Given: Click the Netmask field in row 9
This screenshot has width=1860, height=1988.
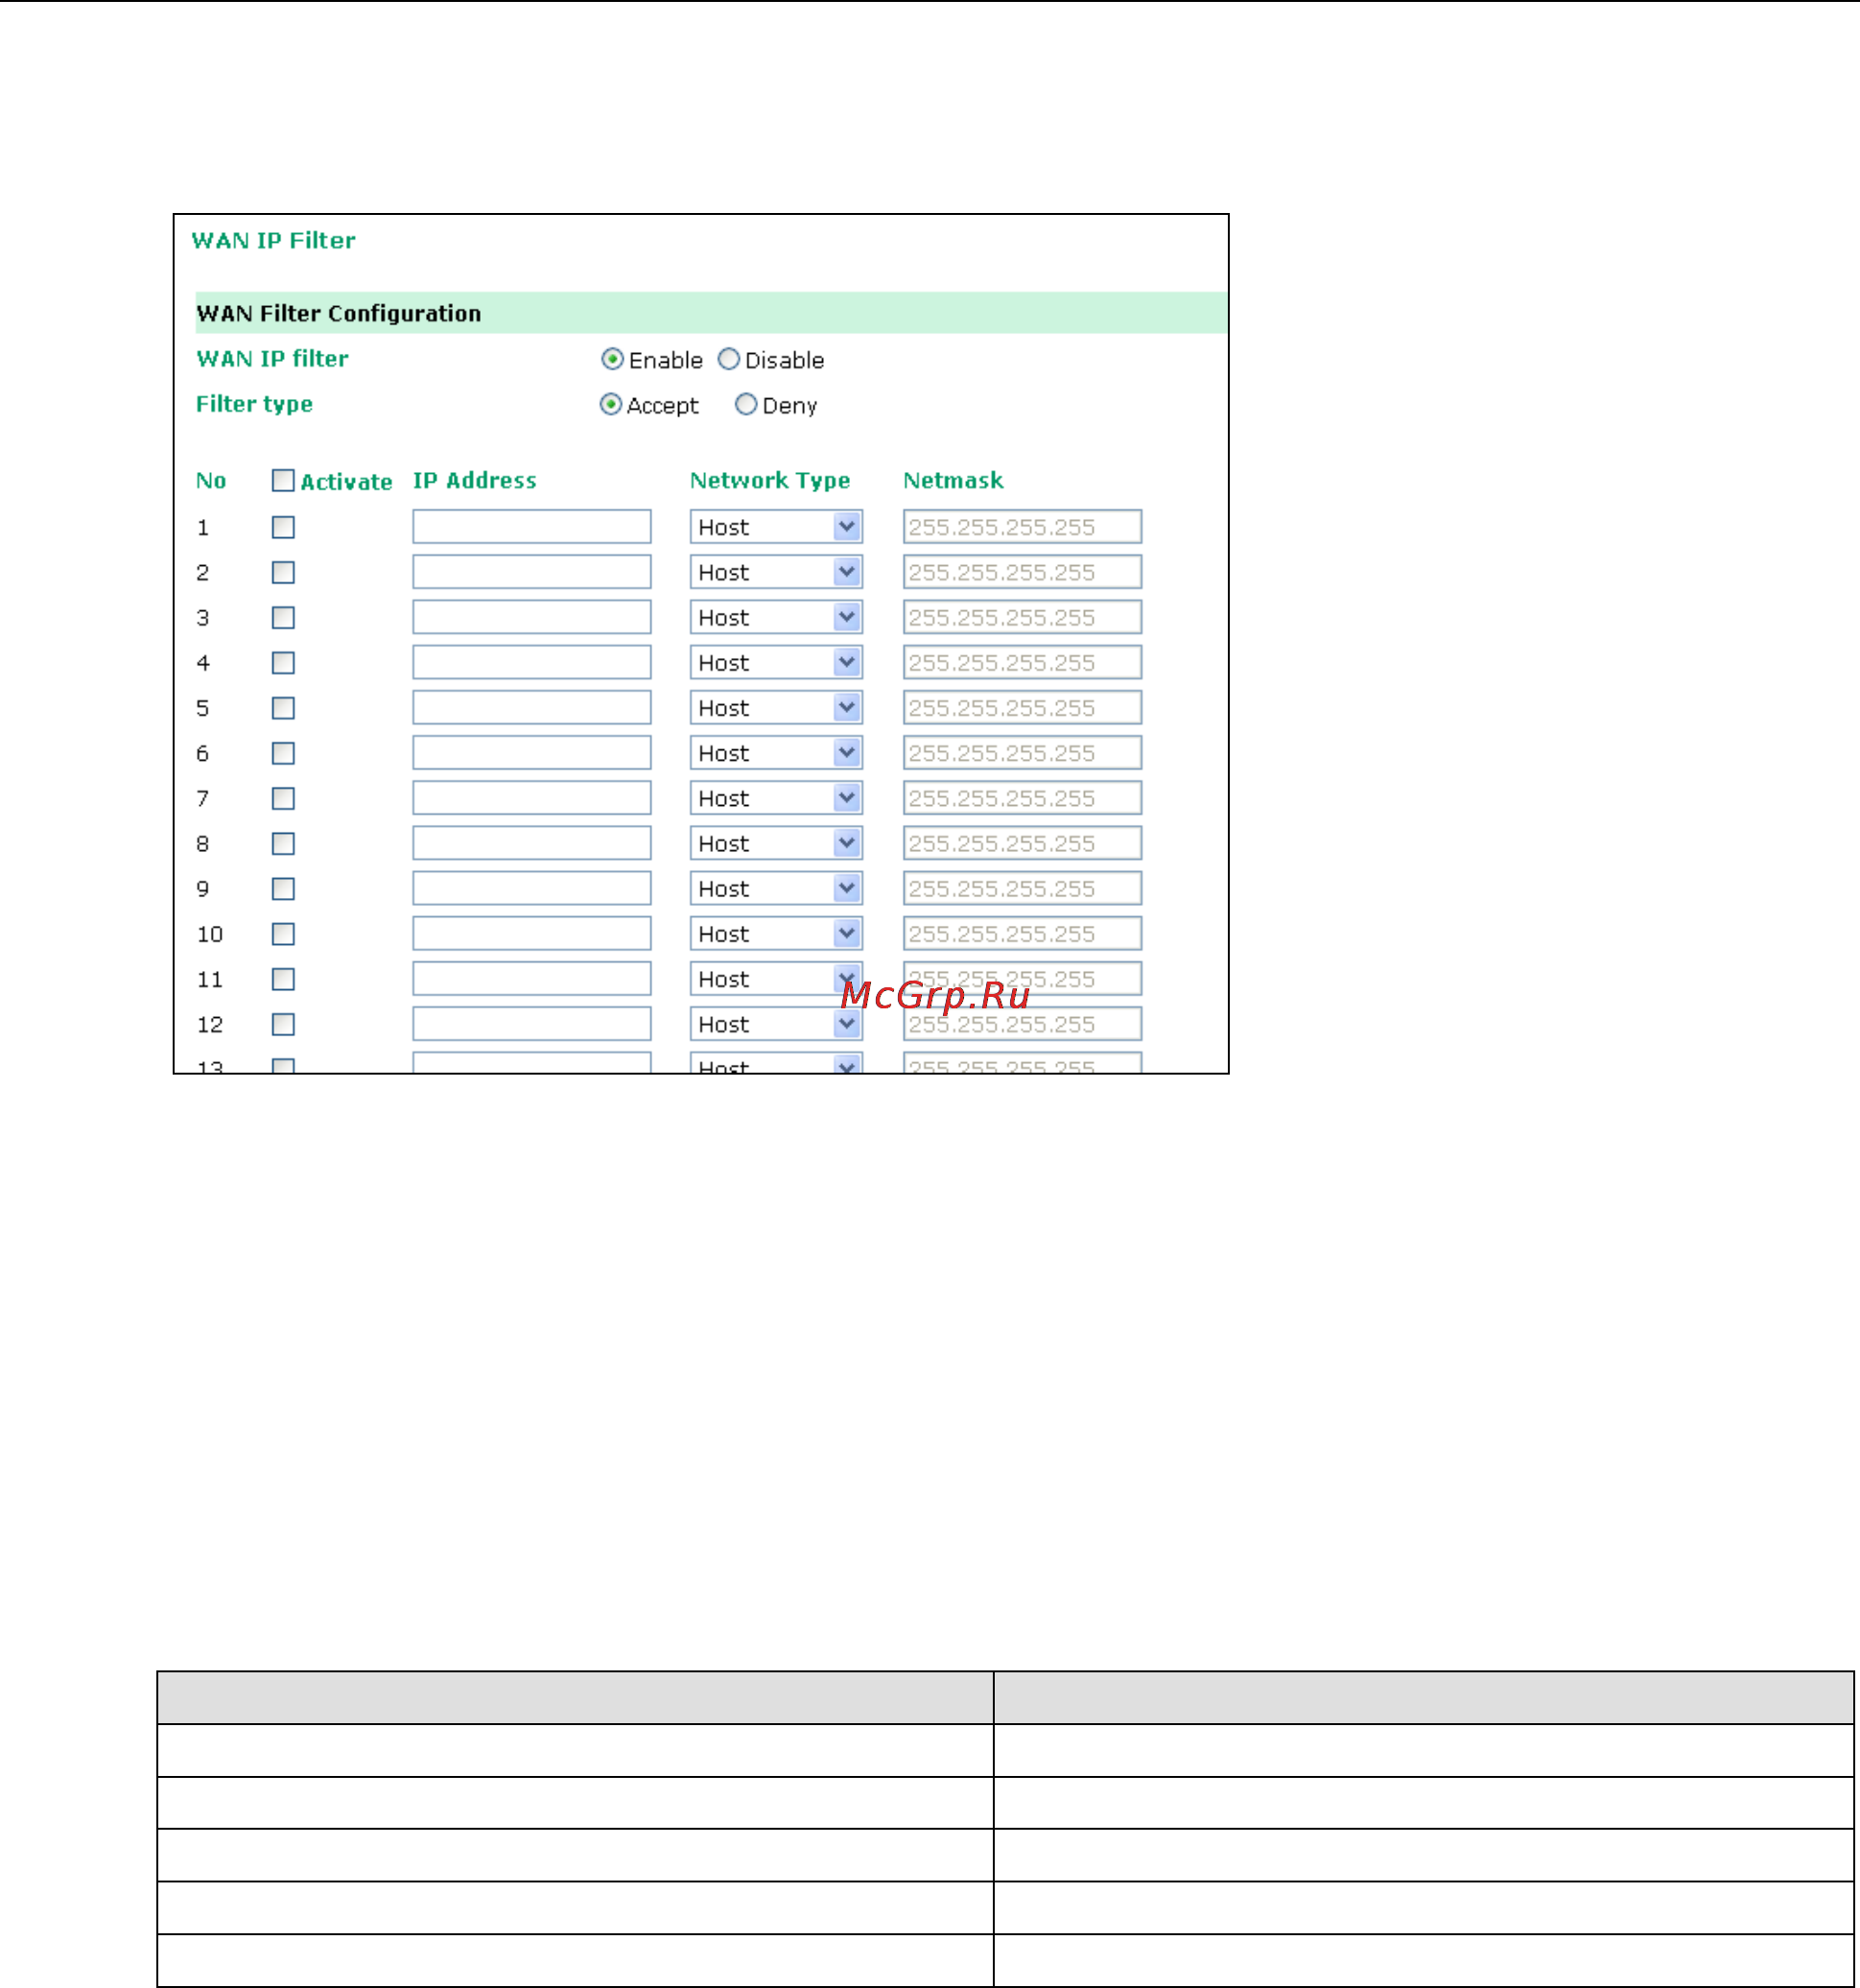Looking at the screenshot, I should [x=1022, y=888].
